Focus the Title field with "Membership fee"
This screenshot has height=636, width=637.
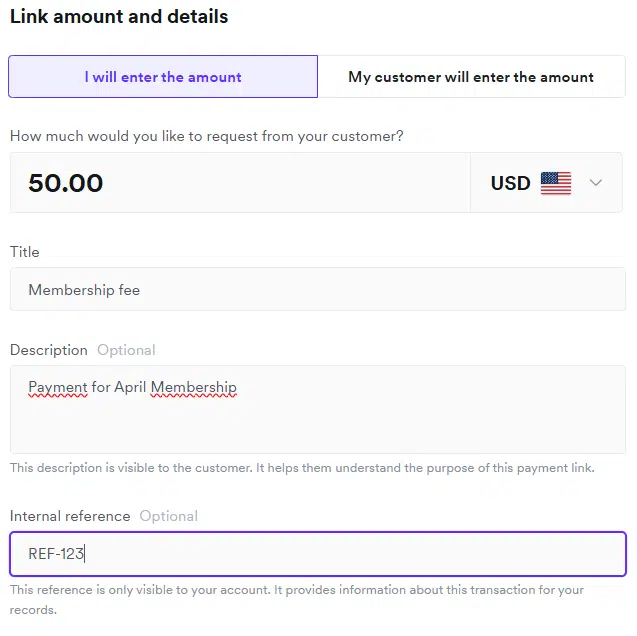(317, 290)
